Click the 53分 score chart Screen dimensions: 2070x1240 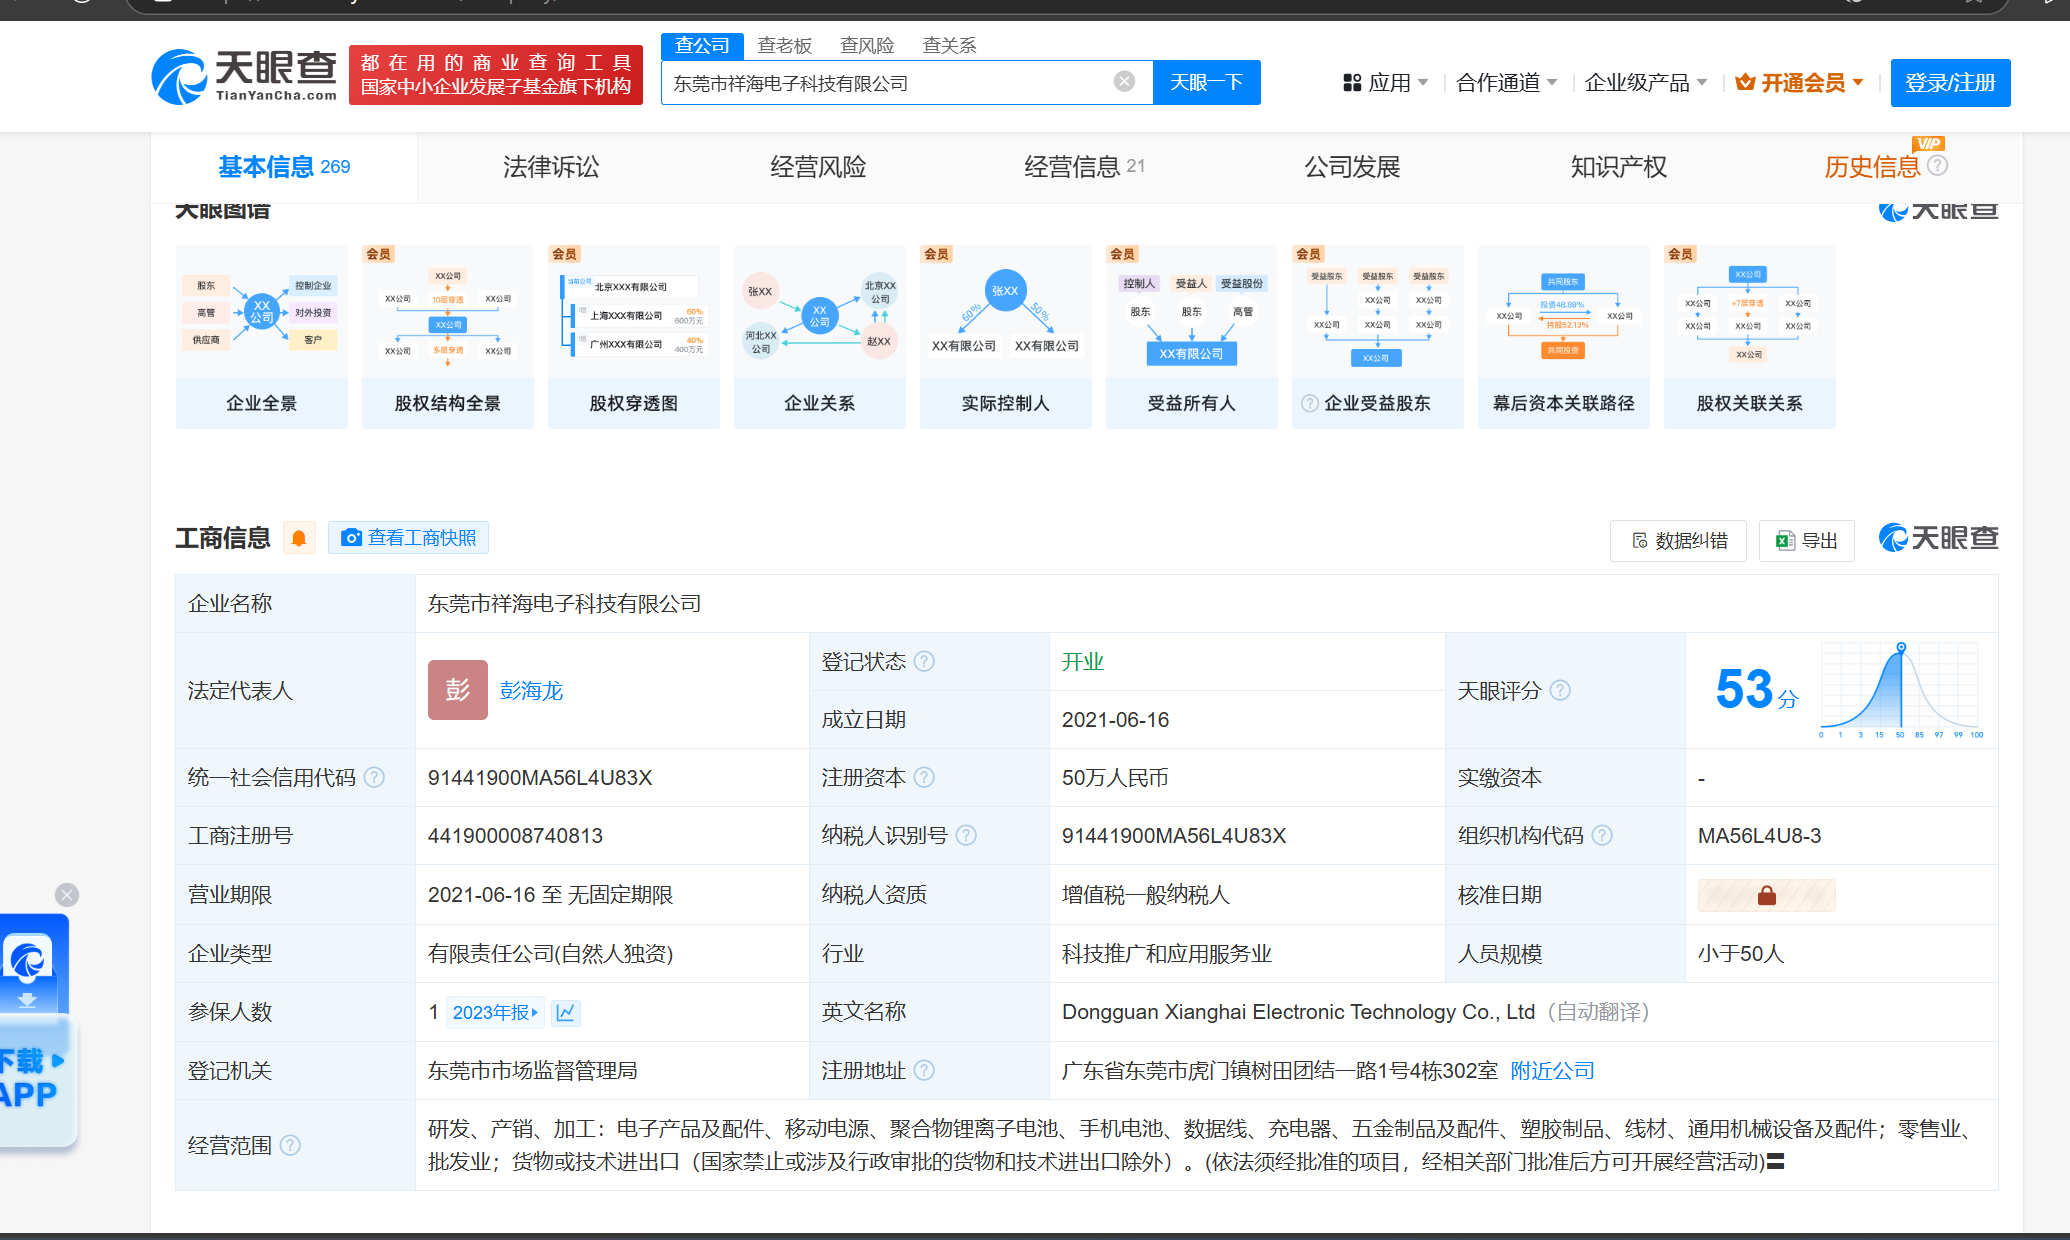[x=1899, y=690]
